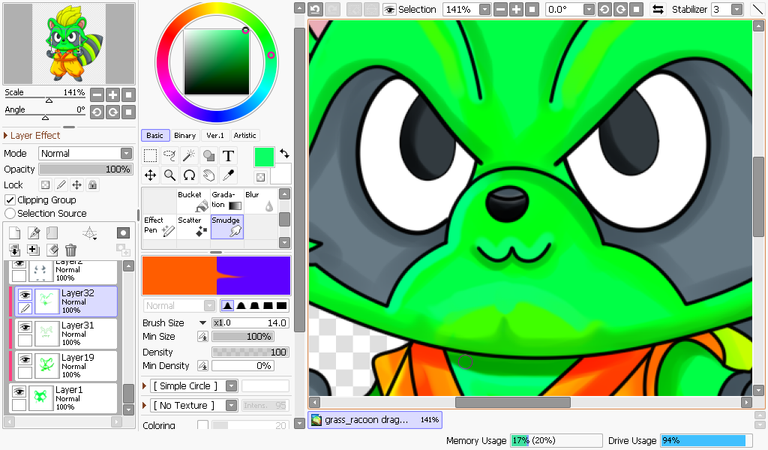Flip the canvas view horizontally

pos(658,9)
